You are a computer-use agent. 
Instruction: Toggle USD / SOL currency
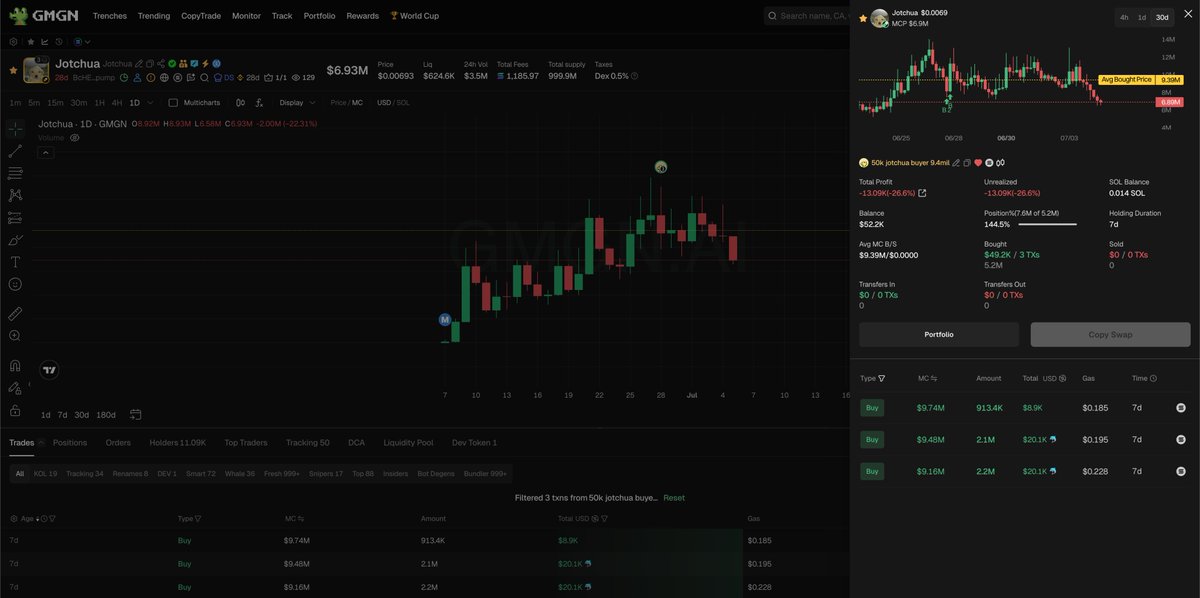tap(393, 102)
